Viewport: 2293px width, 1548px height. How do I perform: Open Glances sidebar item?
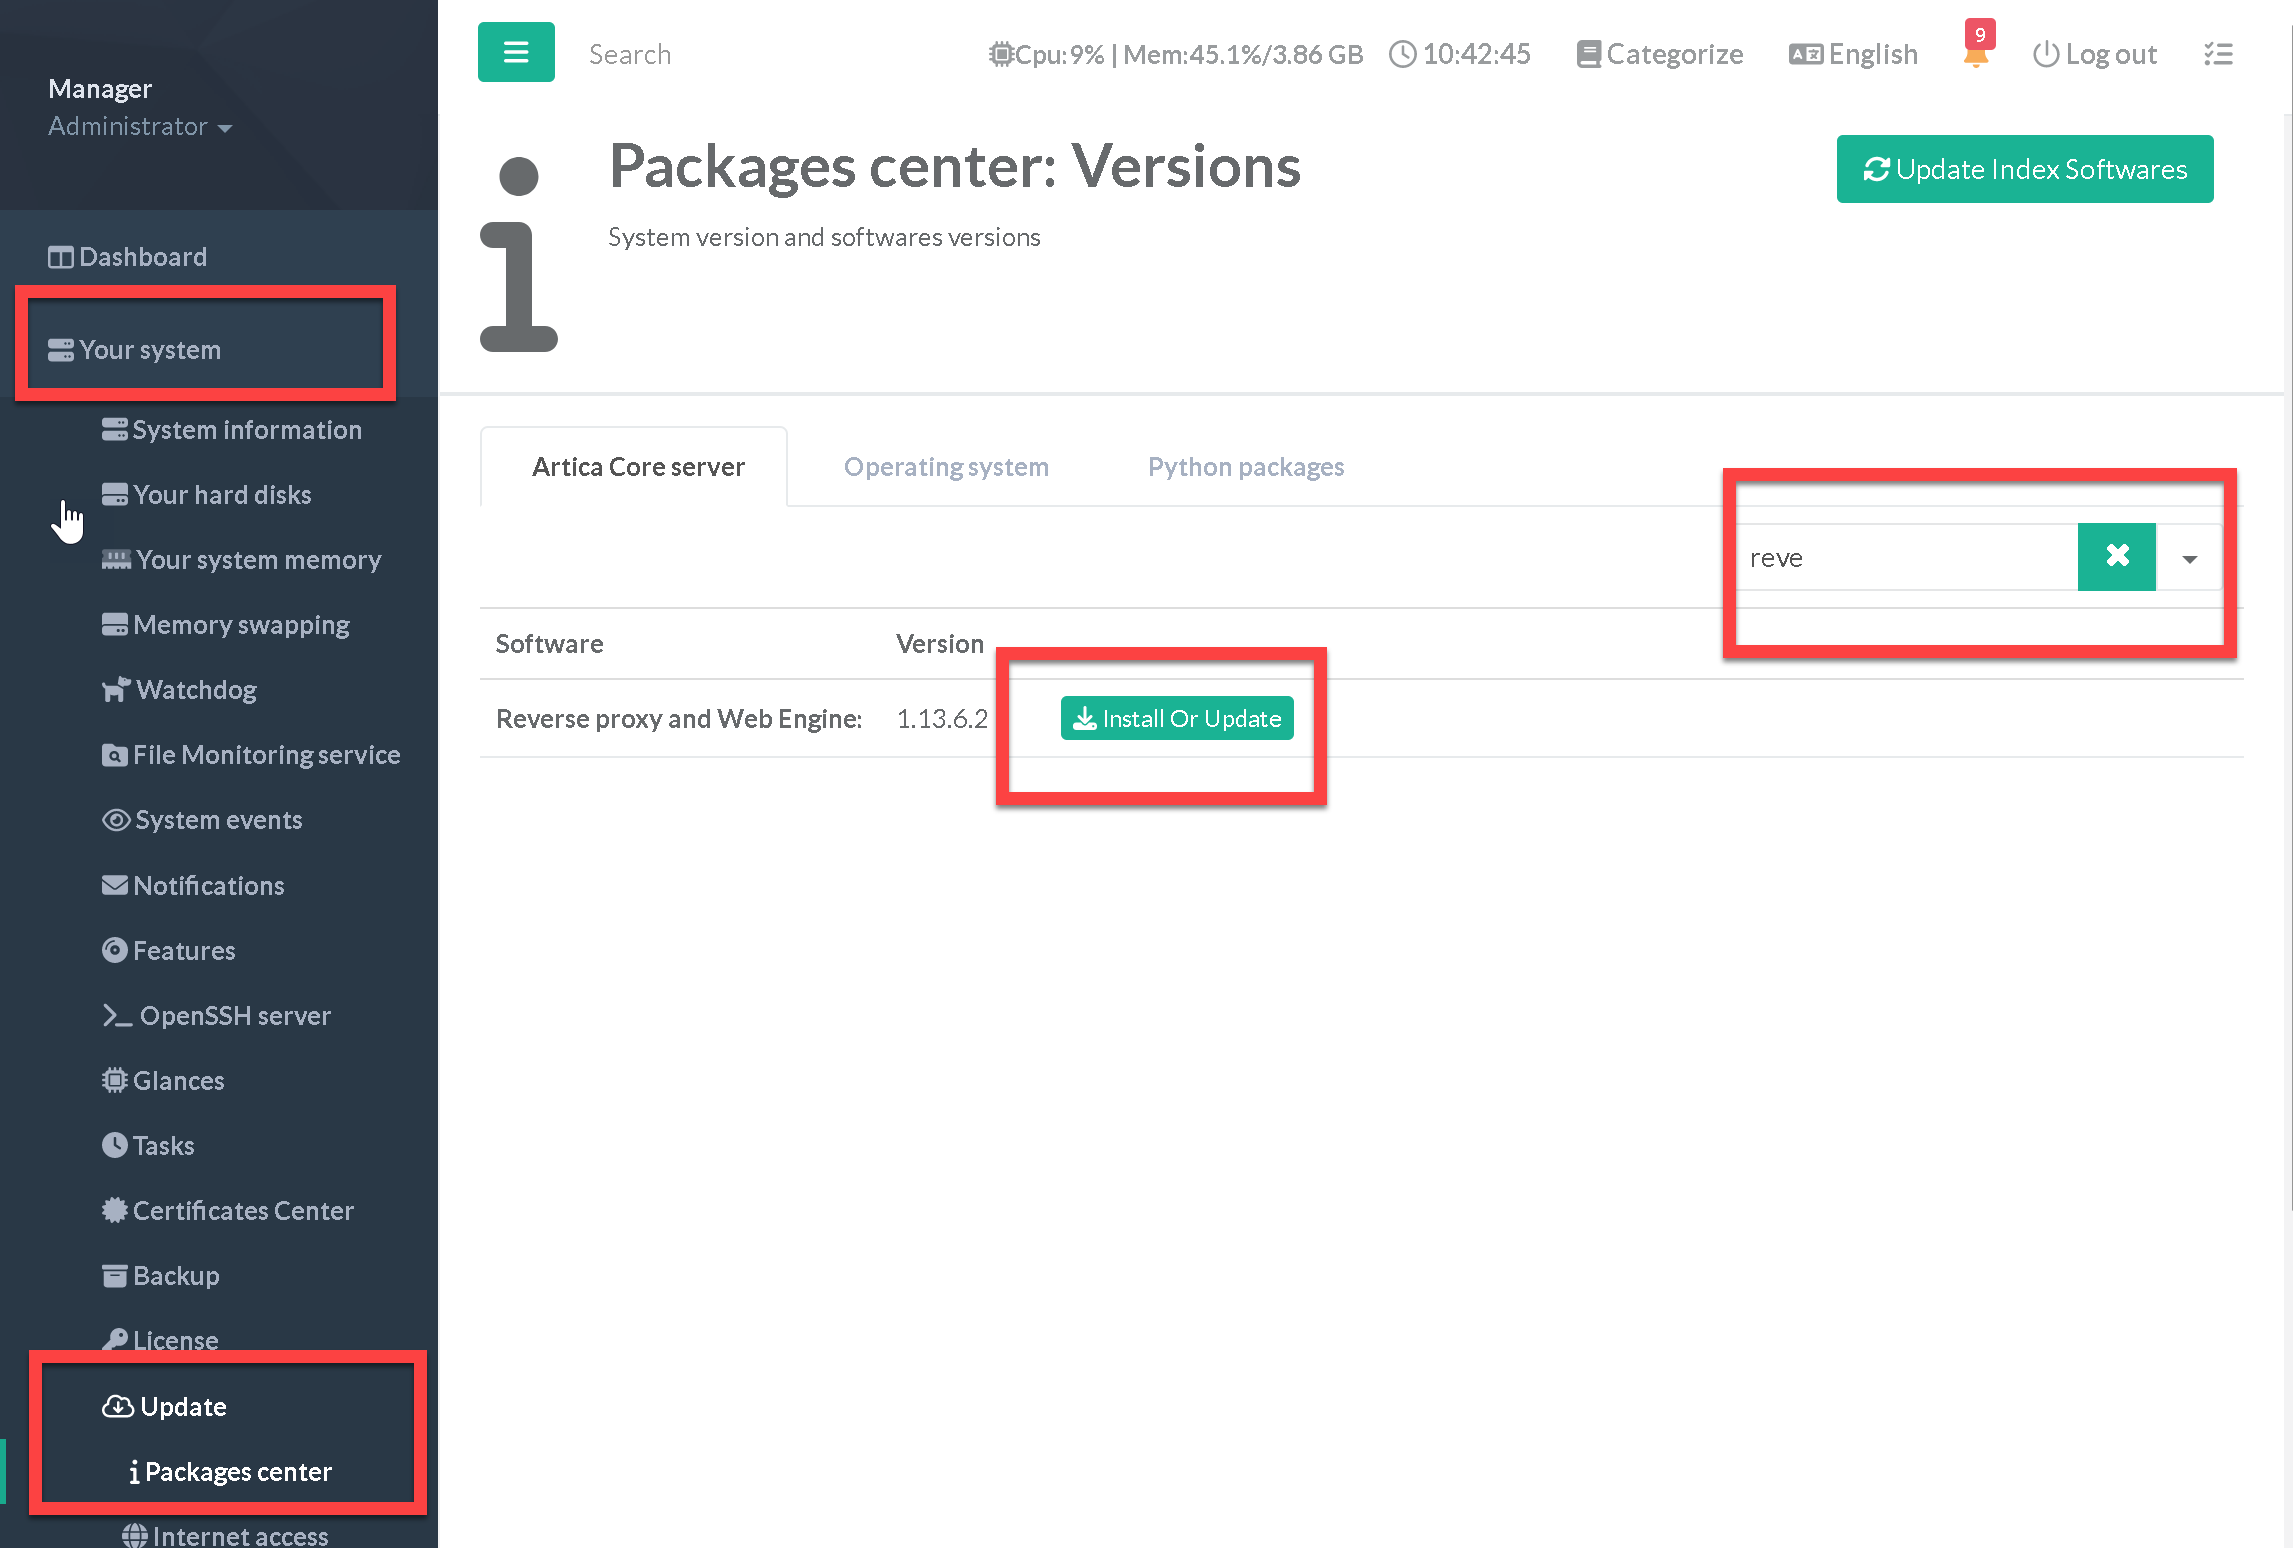[178, 1081]
